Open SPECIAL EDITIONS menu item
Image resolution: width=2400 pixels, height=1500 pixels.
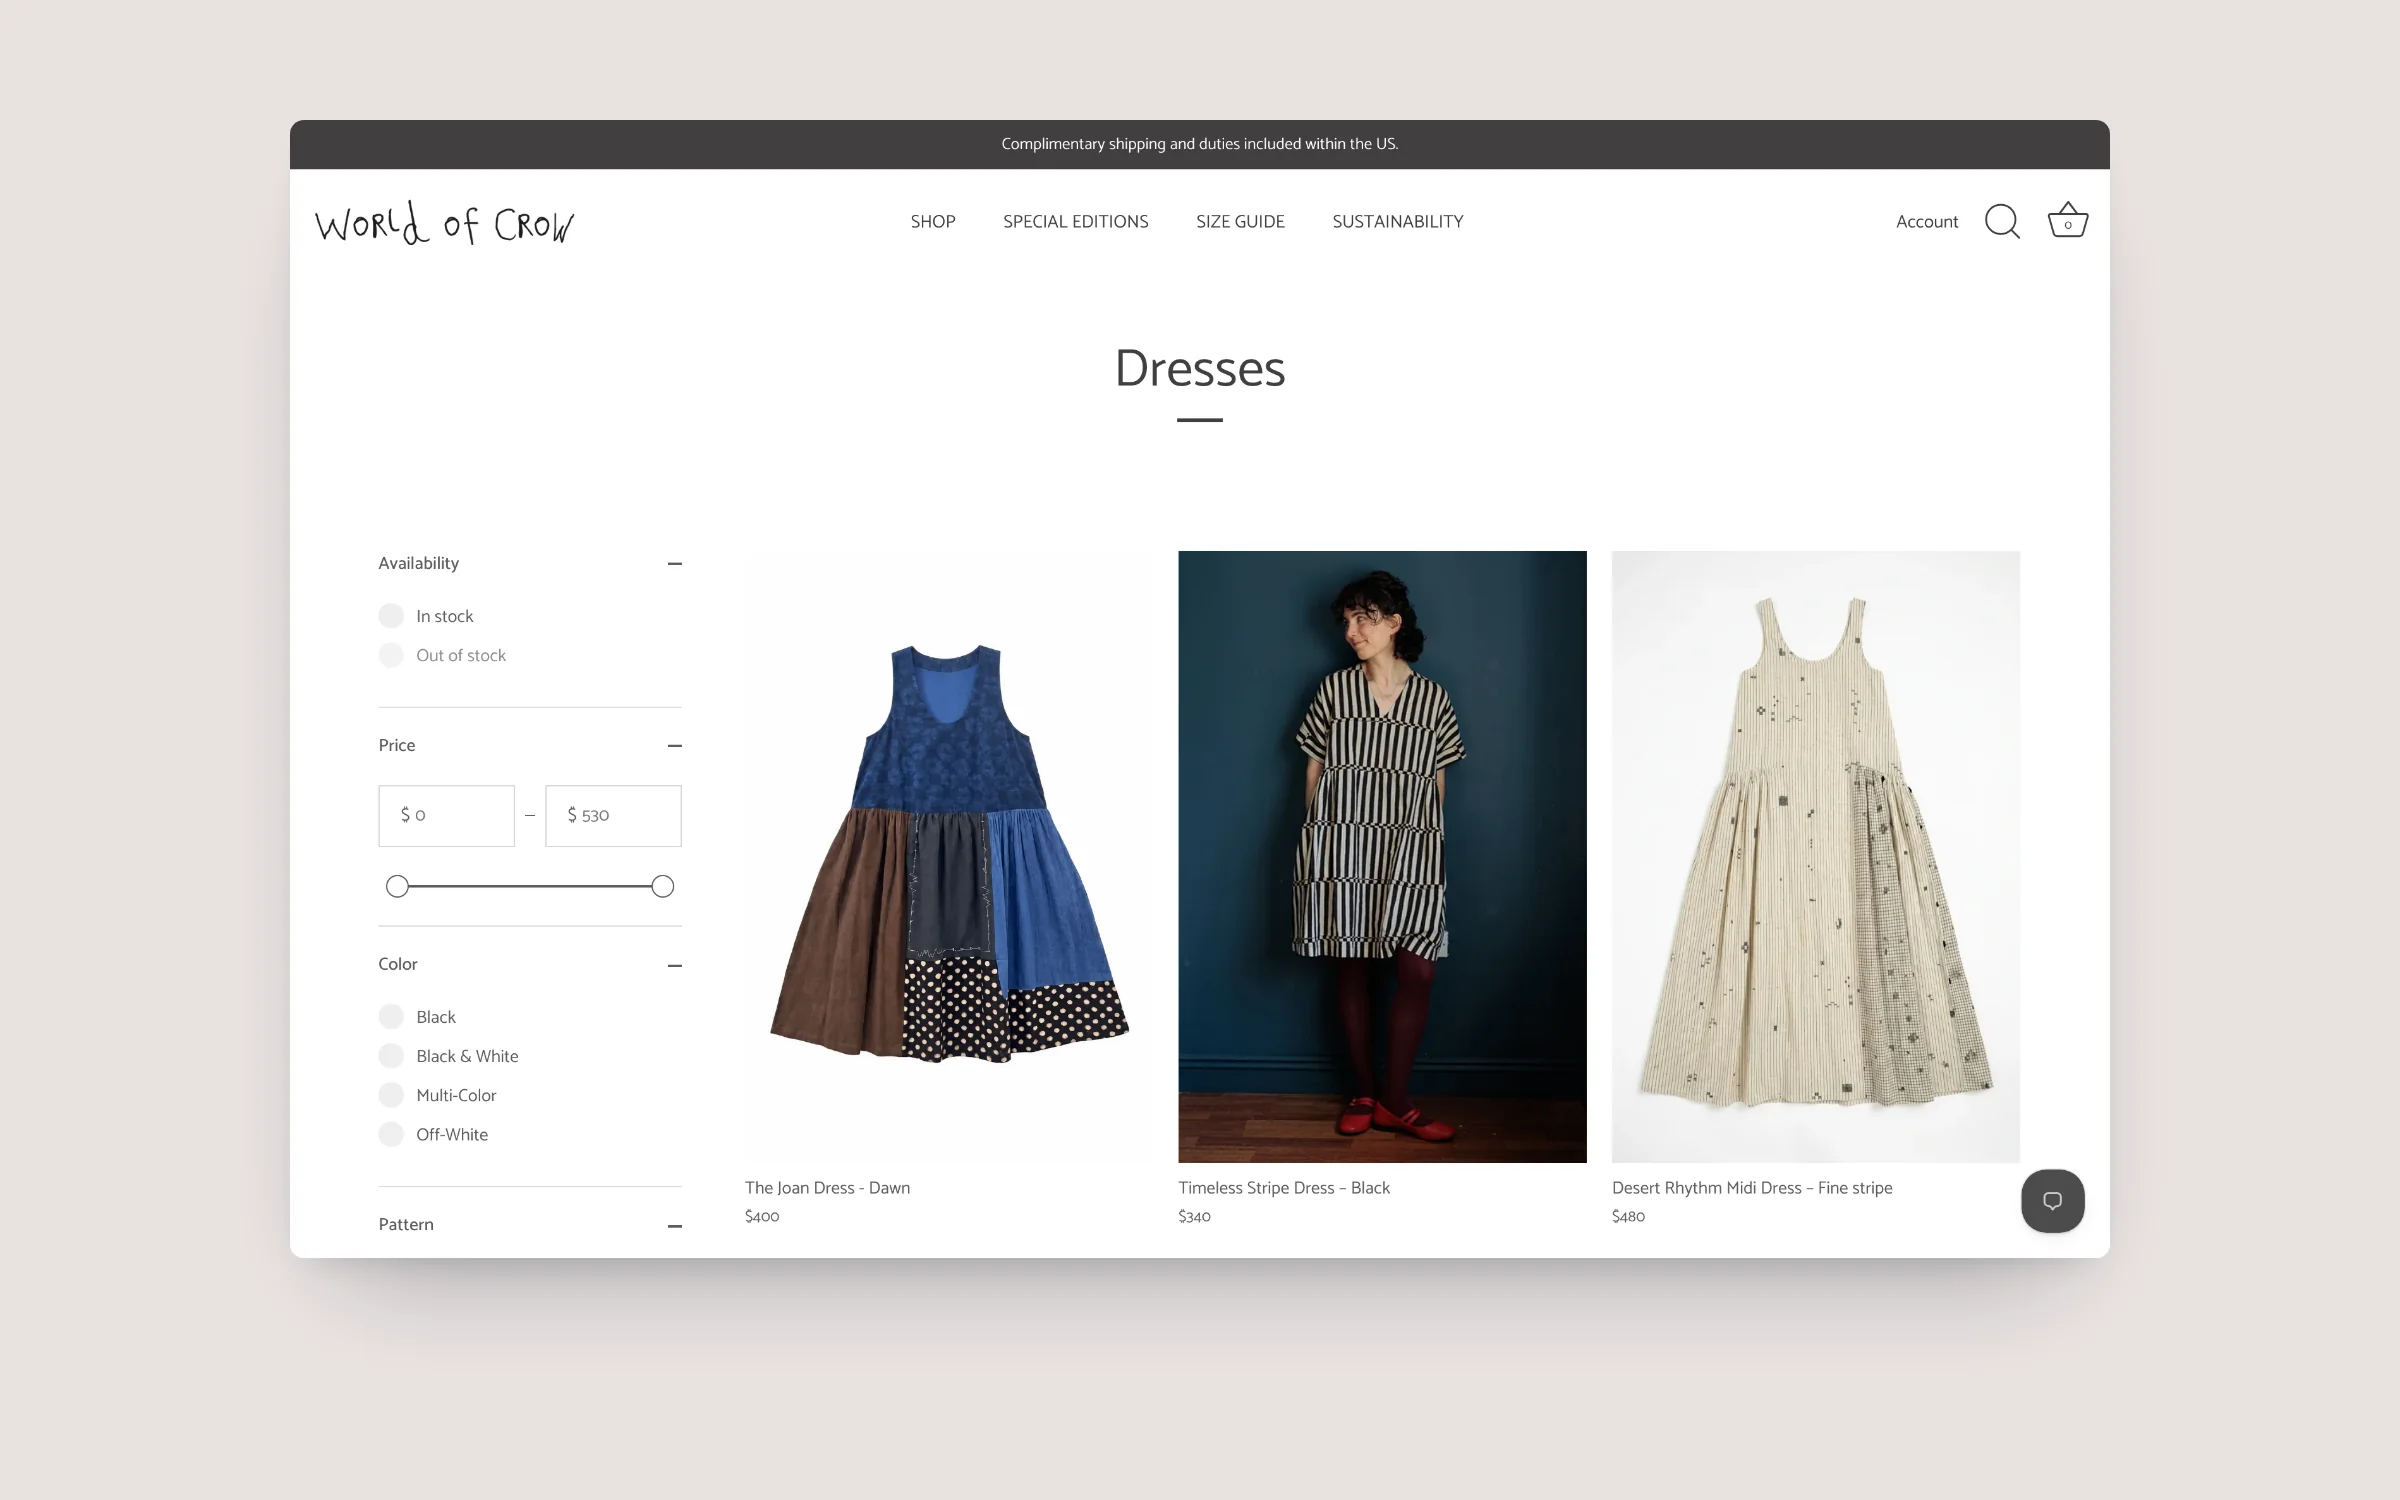(x=1076, y=221)
